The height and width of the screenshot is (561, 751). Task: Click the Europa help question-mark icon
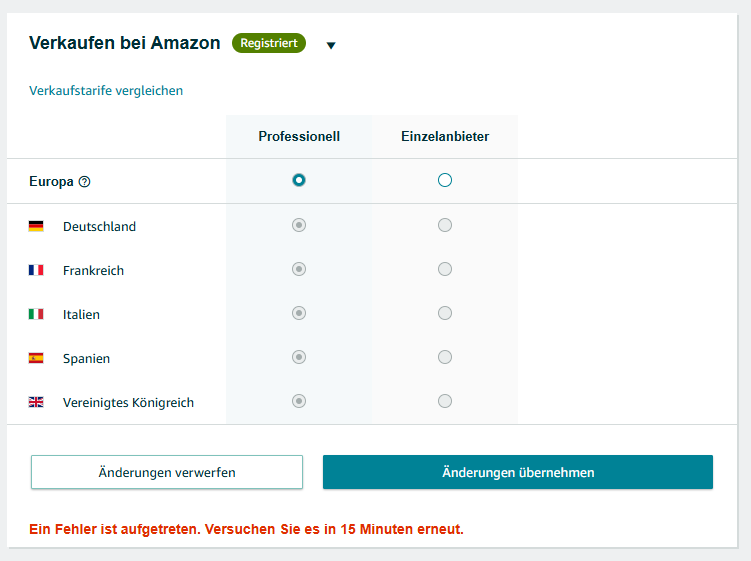click(84, 182)
